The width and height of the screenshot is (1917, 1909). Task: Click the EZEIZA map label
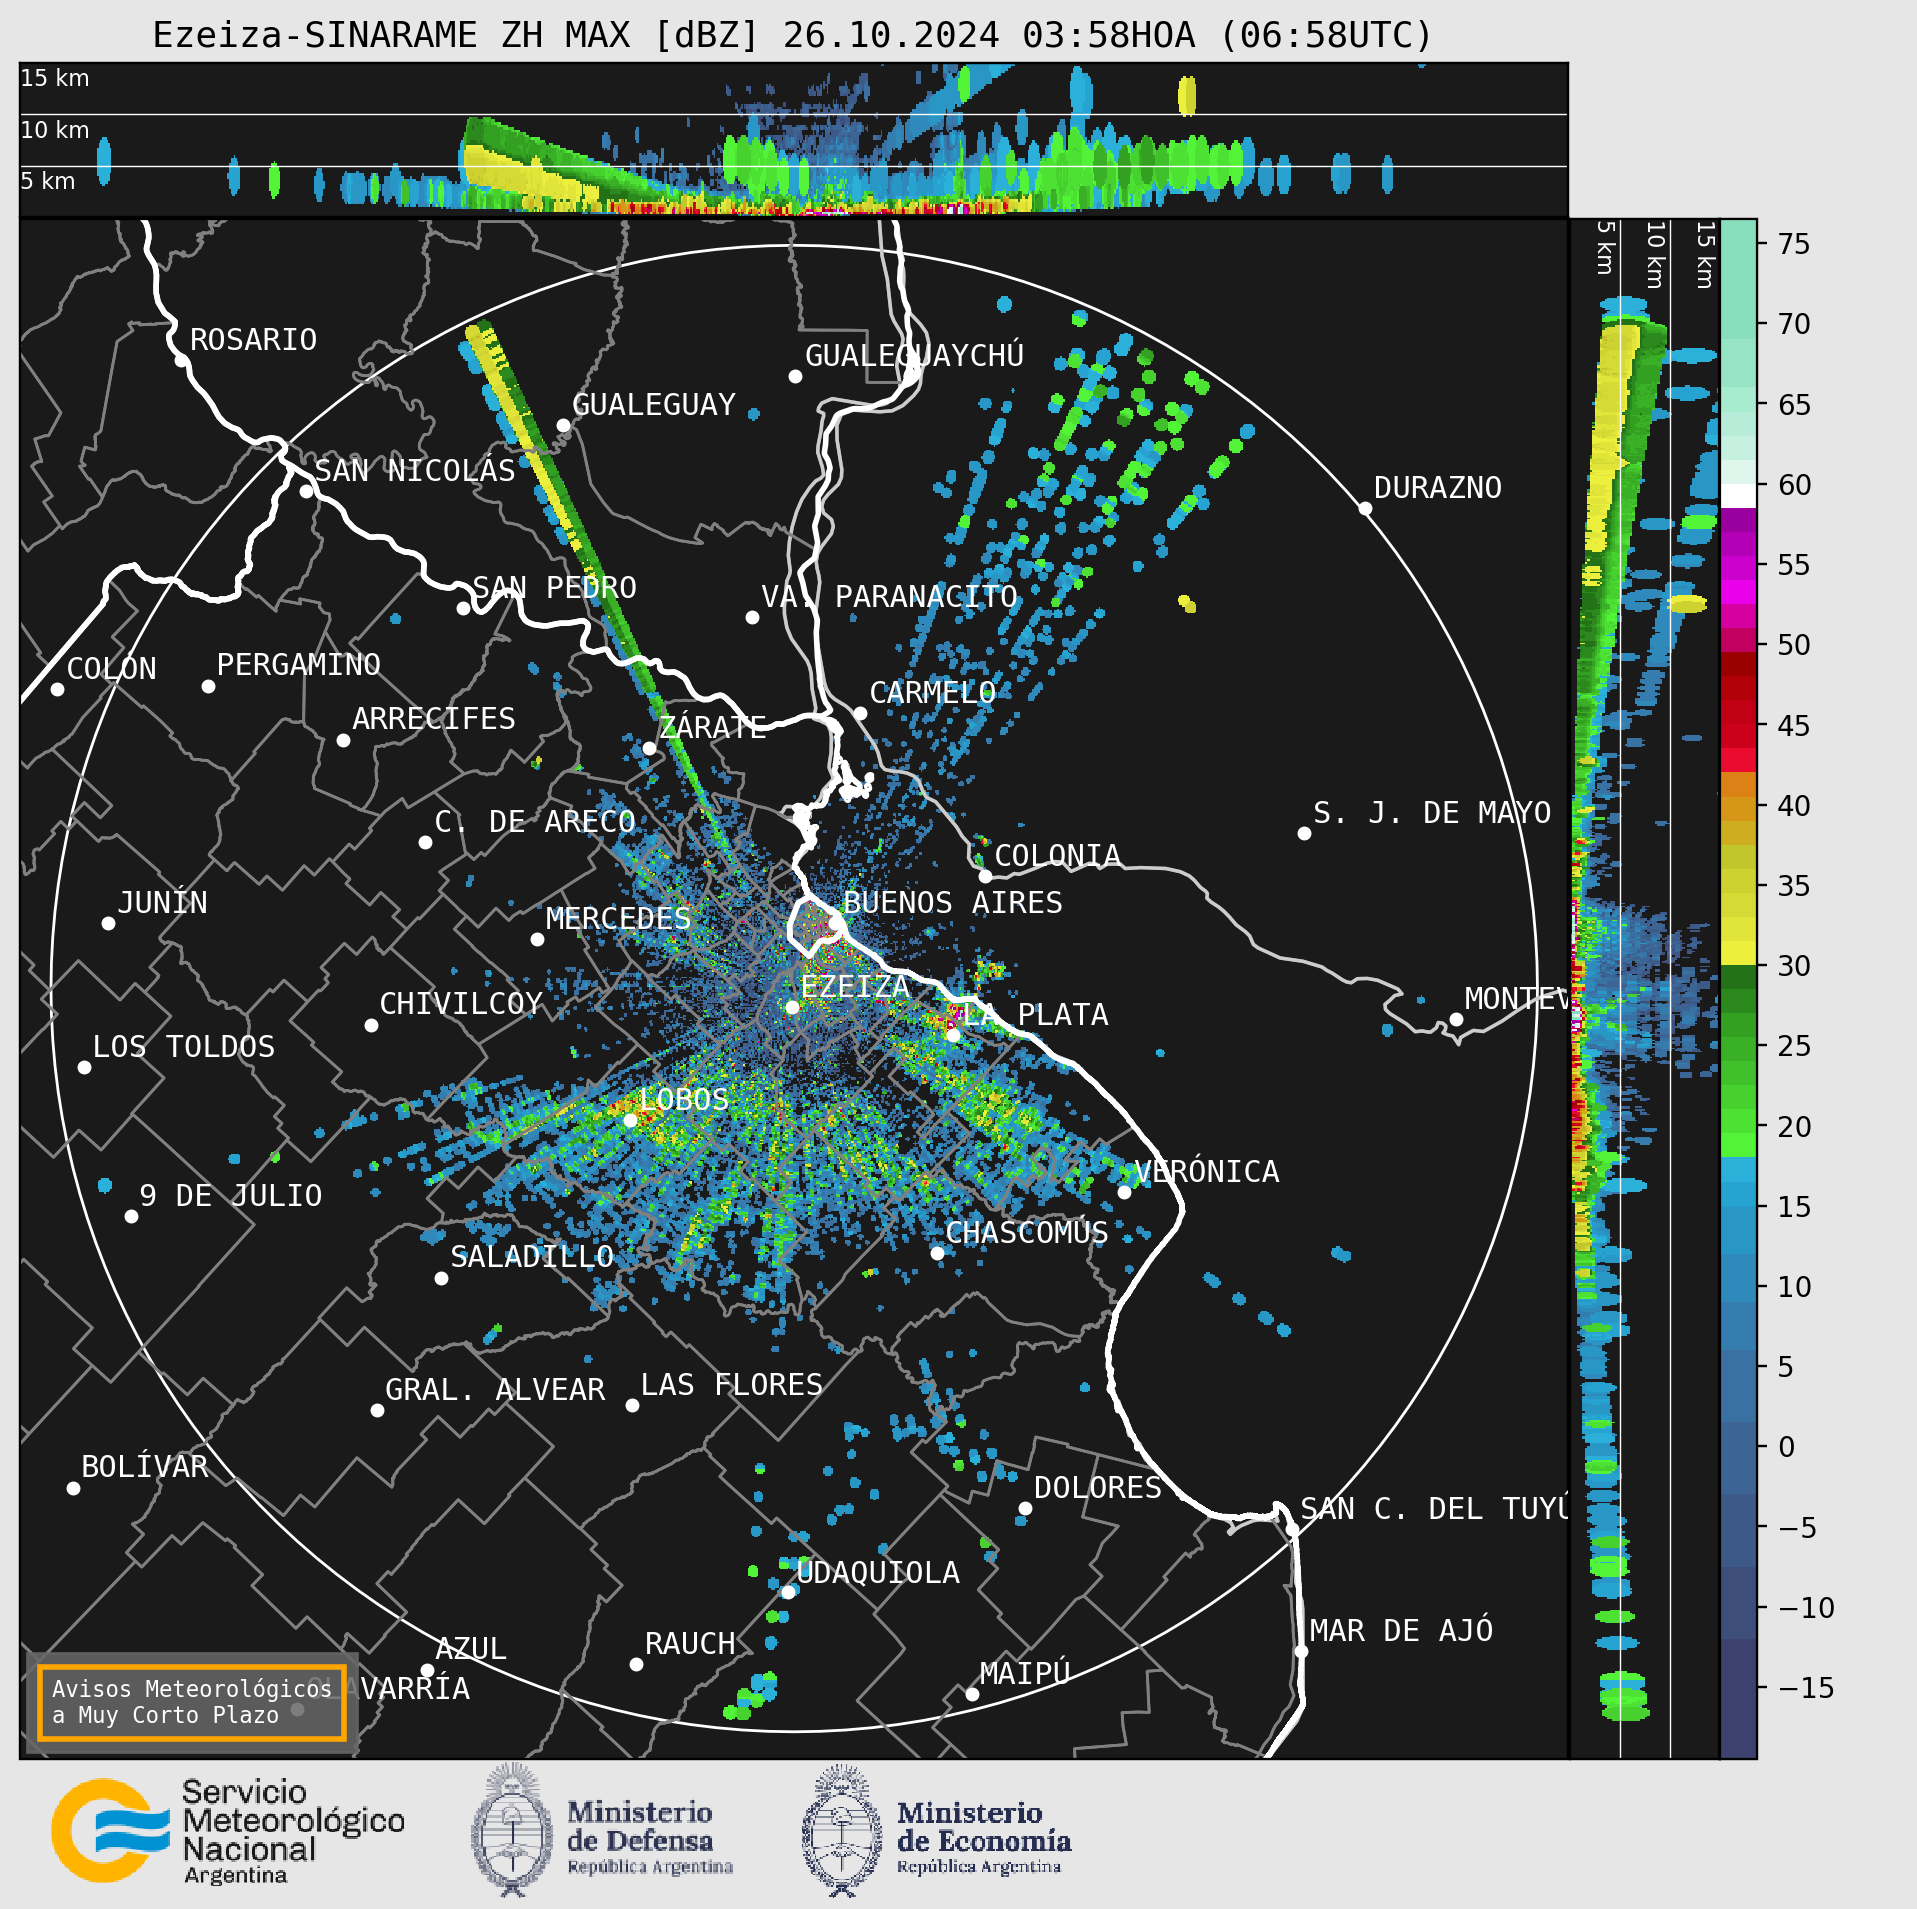pos(855,986)
